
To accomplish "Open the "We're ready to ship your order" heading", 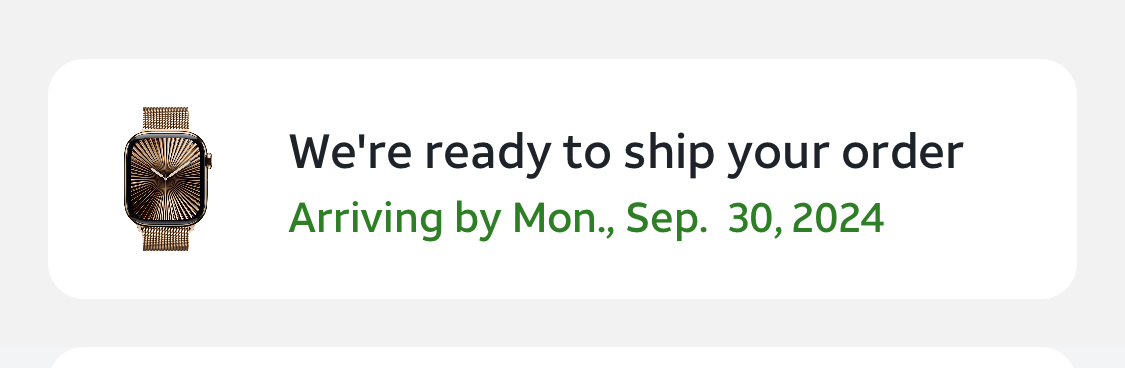I will click(626, 154).
